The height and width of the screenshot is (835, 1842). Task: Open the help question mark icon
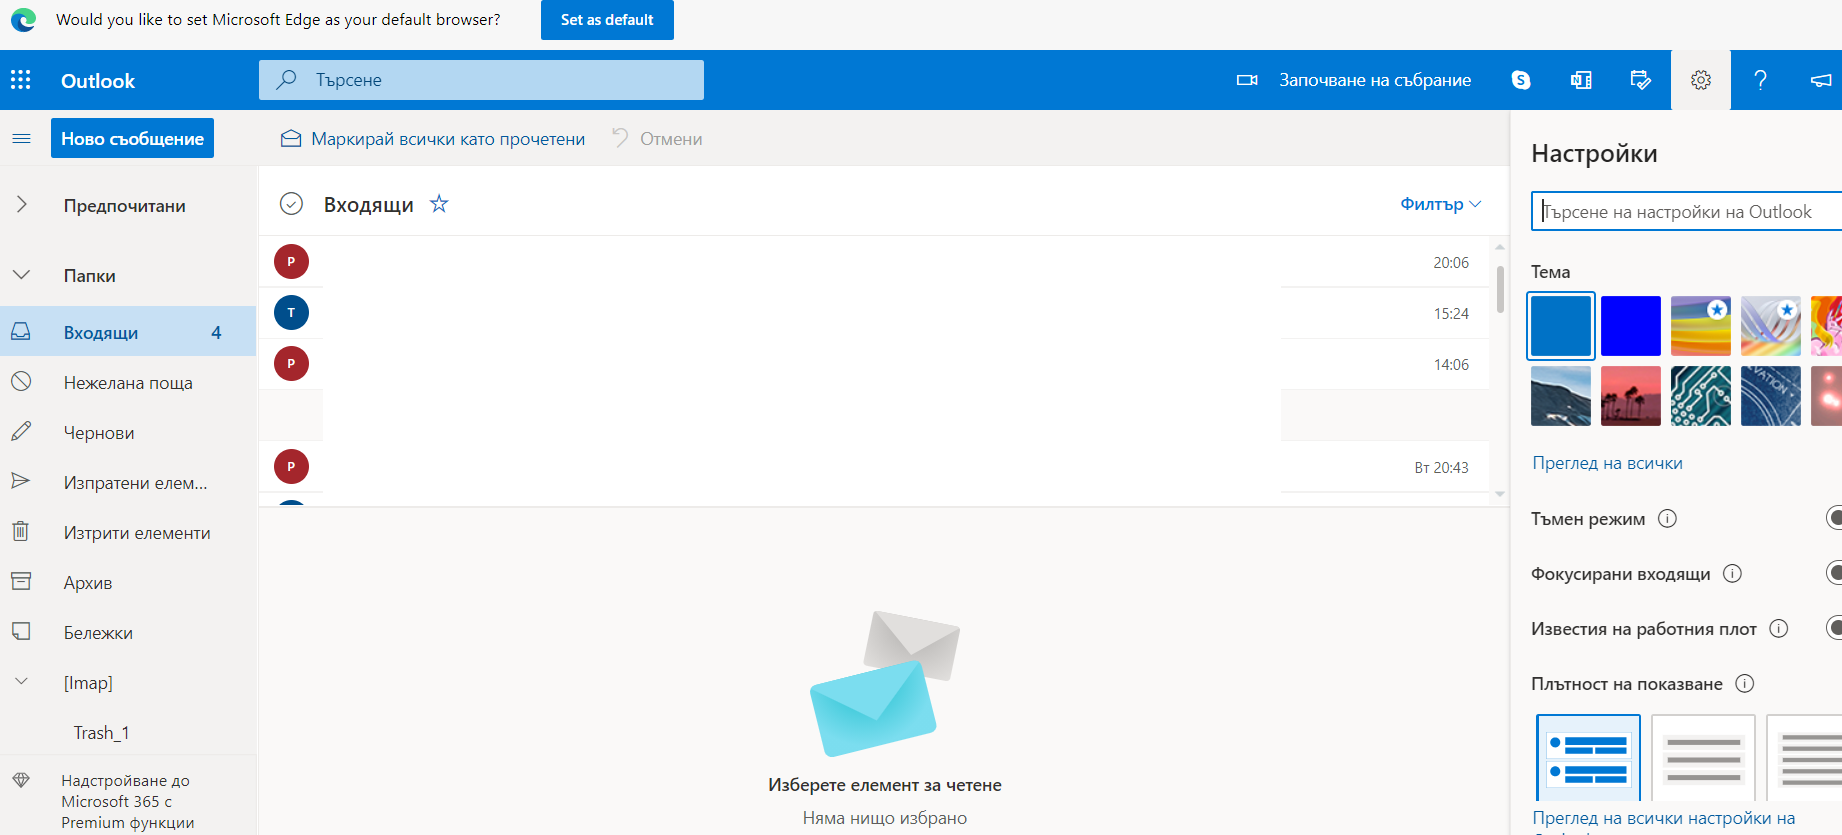[1760, 80]
